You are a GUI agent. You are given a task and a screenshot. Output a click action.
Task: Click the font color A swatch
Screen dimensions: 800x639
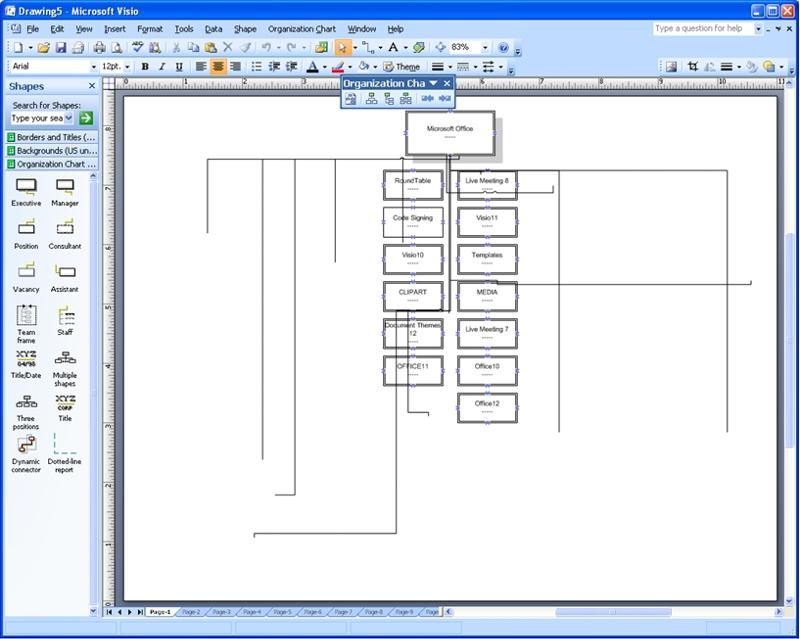[313, 67]
